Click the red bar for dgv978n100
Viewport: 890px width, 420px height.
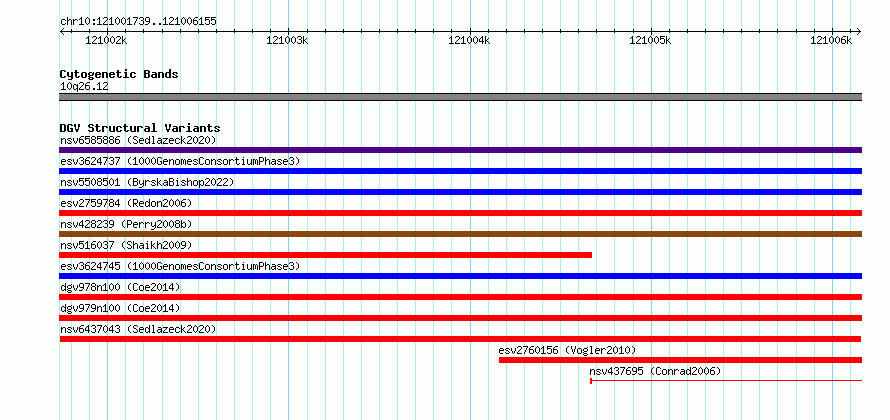tap(460, 297)
